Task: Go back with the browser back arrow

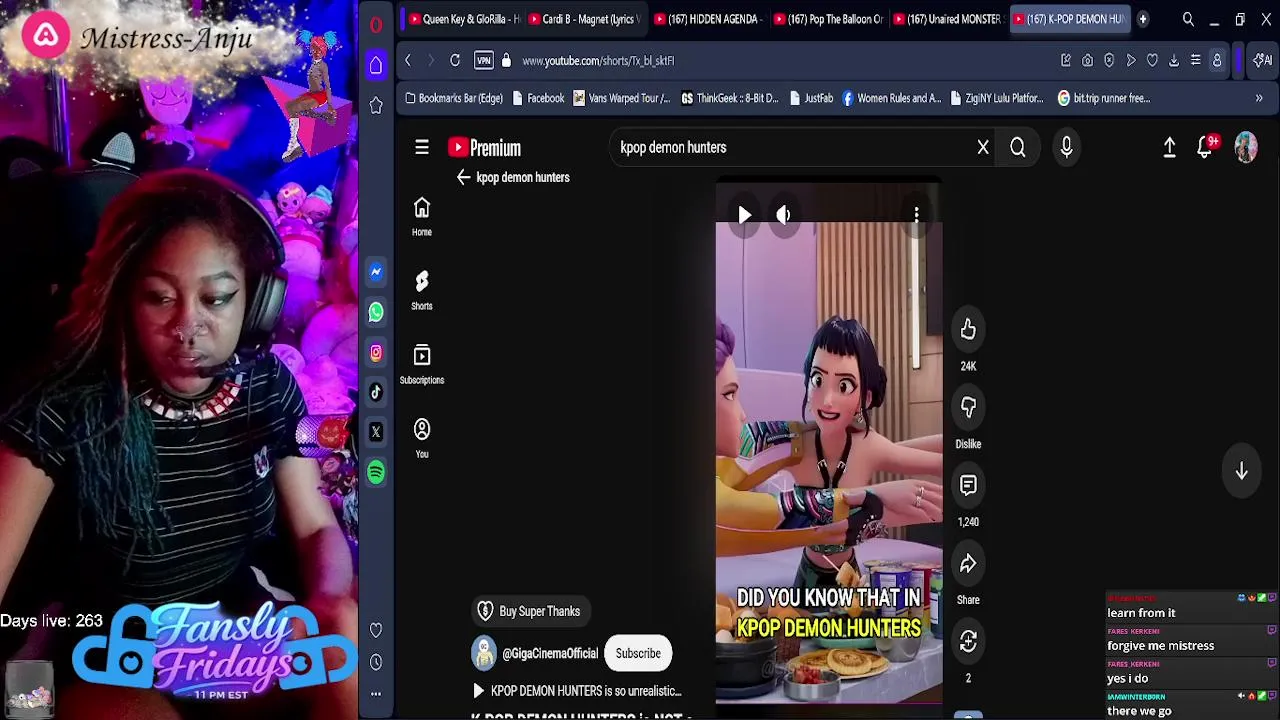Action: [x=408, y=61]
